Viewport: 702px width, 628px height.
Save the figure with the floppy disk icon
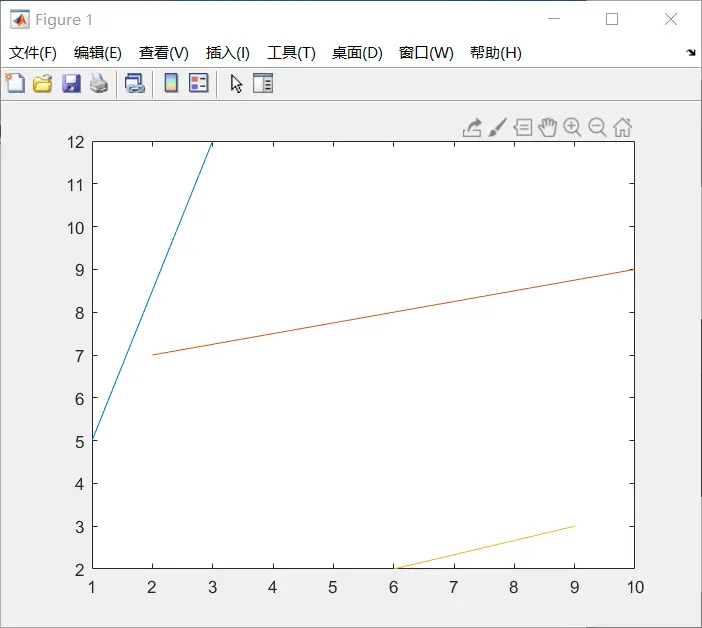[x=71, y=83]
